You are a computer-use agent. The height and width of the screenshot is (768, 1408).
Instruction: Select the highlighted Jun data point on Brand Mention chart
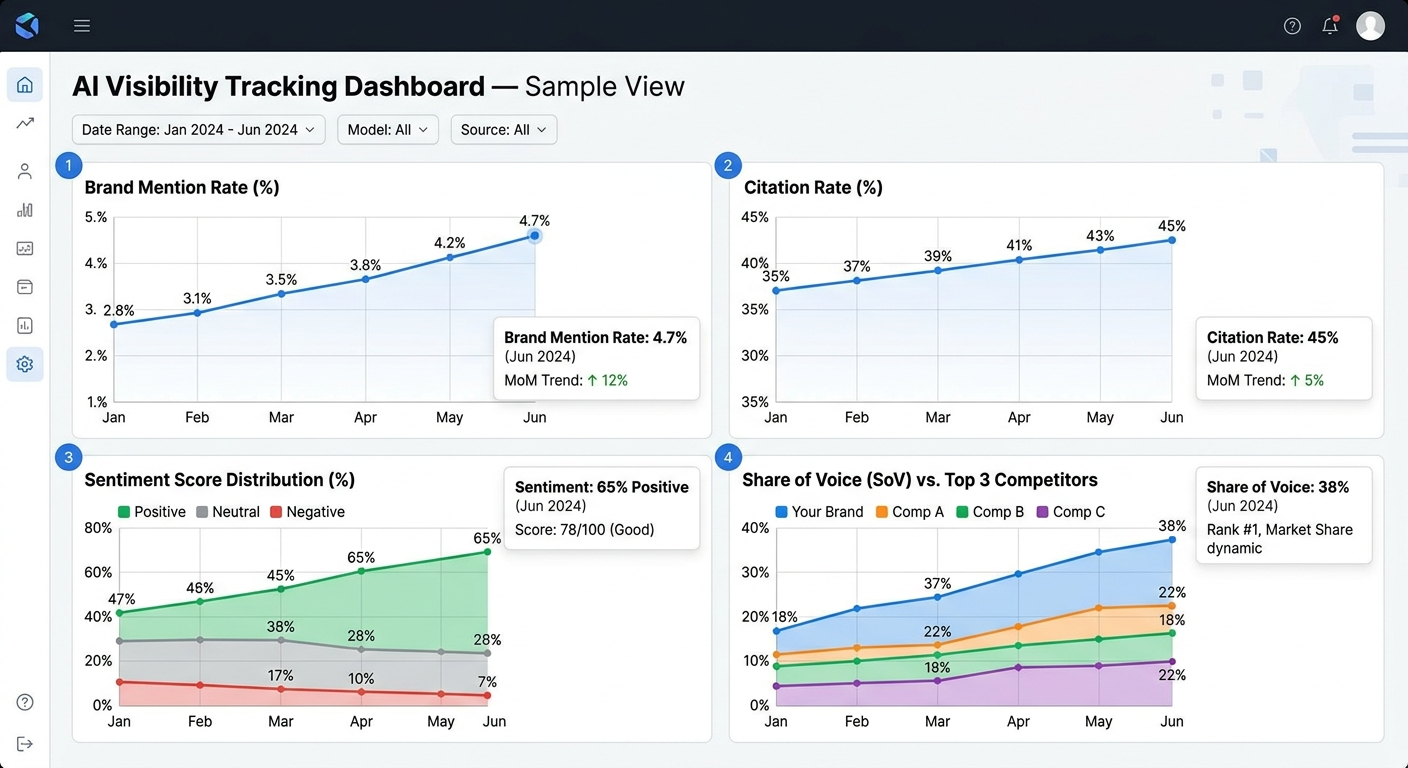534,235
